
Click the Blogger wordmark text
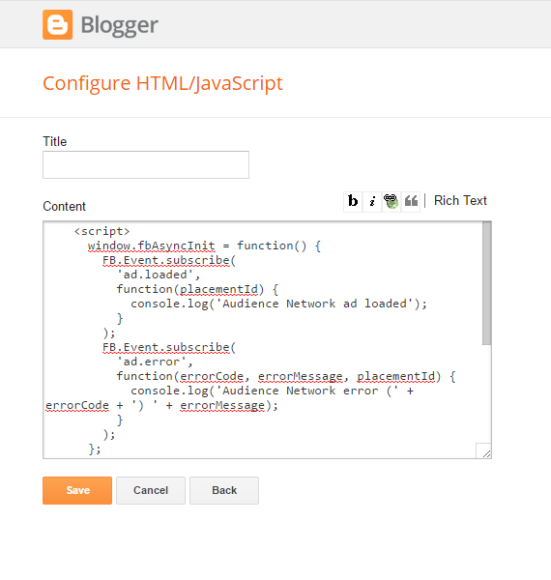pos(119,26)
